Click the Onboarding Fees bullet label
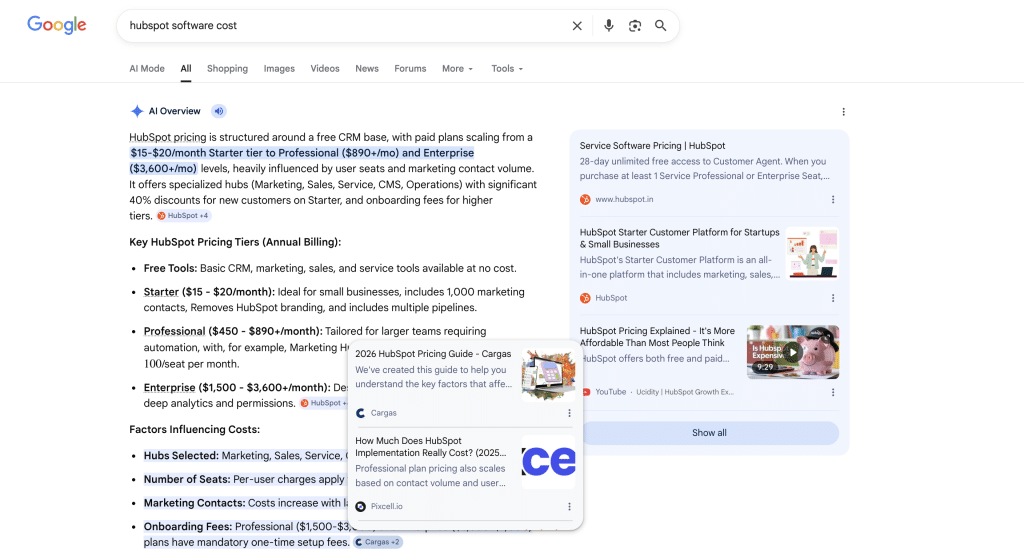The image size is (1024, 556). [188, 527]
